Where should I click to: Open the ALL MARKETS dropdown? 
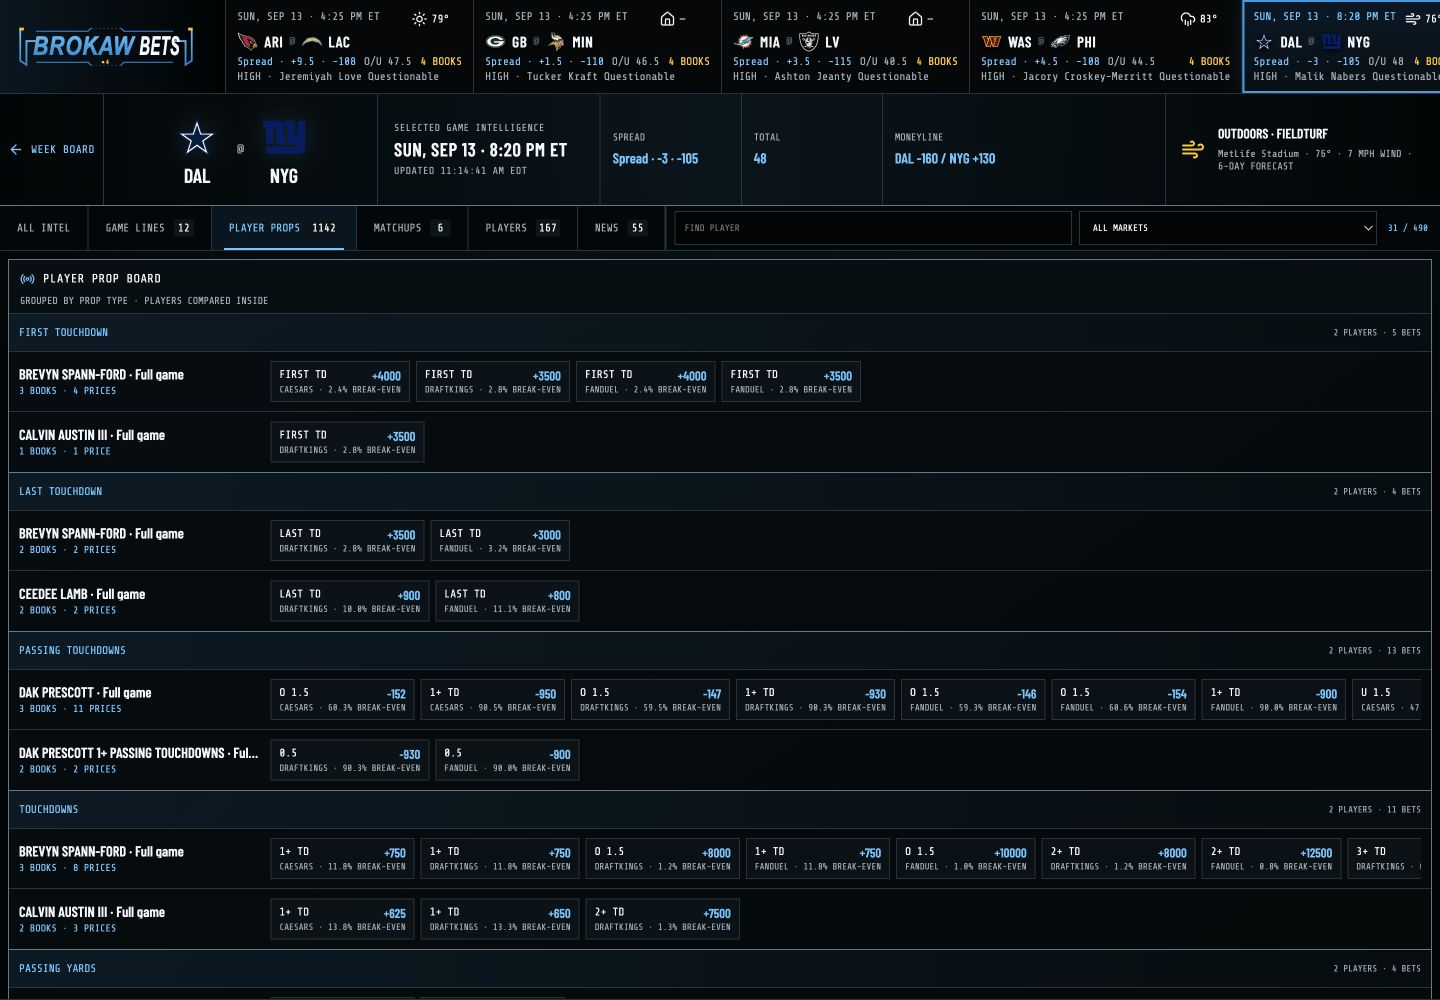click(x=1229, y=228)
